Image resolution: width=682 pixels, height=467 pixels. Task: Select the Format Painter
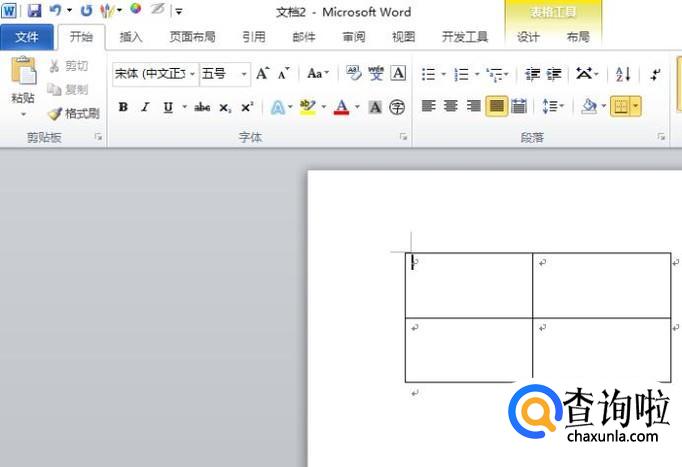[x=74, y=113]
